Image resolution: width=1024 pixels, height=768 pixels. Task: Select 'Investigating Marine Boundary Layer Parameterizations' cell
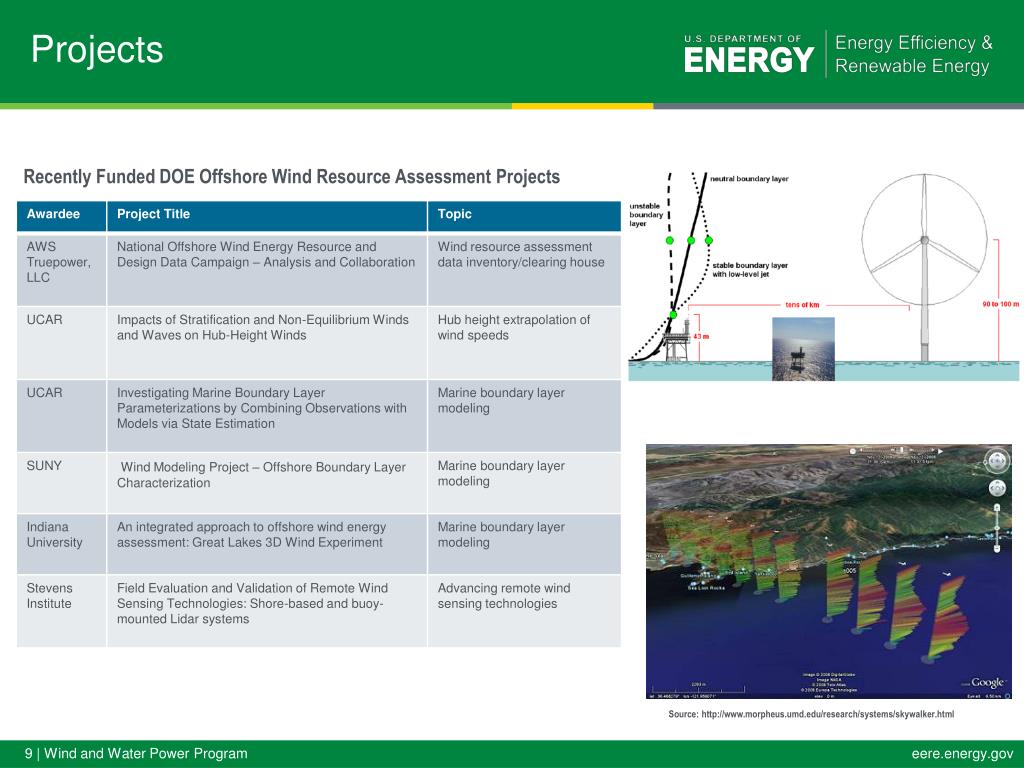(267, 416)
